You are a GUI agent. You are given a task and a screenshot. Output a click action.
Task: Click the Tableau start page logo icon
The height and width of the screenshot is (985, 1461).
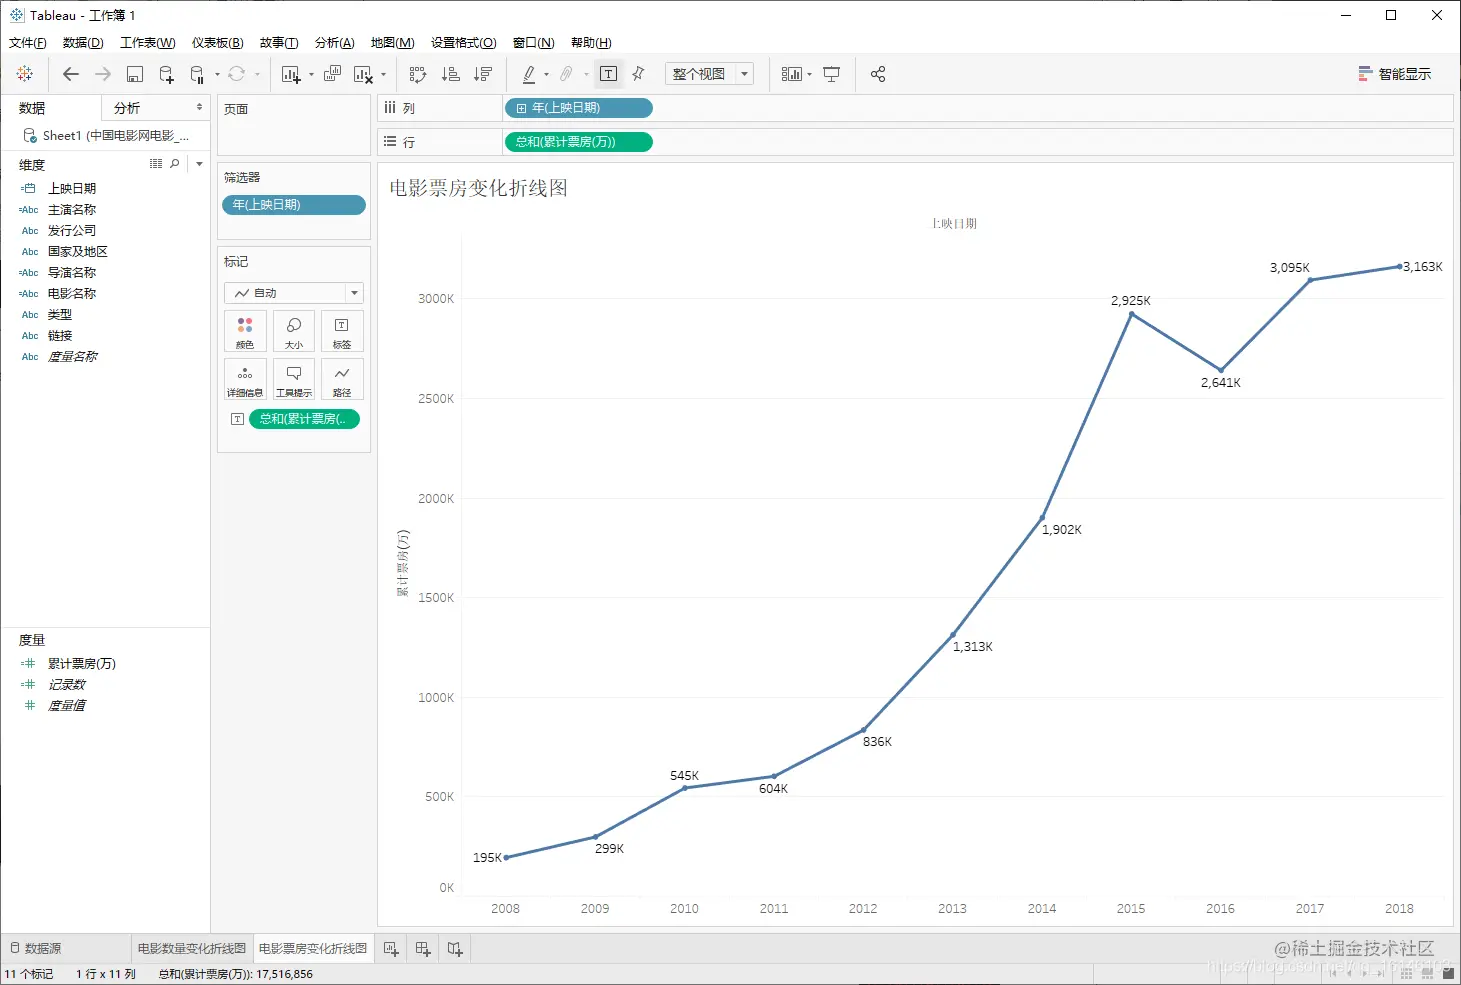click(x=25, y=74)
